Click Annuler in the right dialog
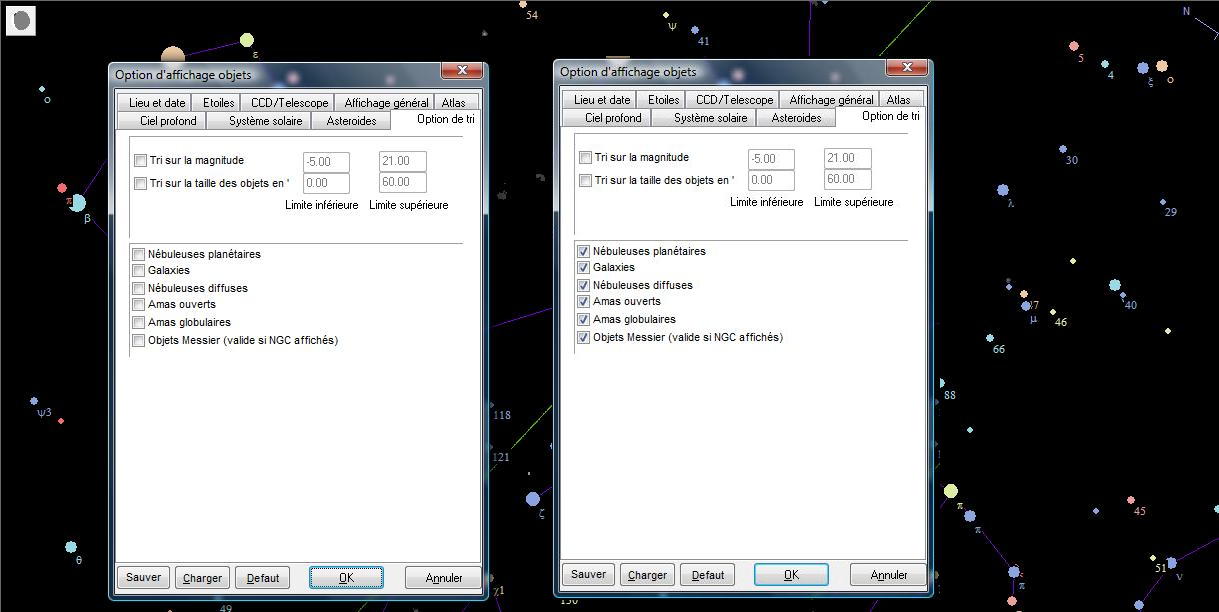The height and width of the screenshot is (612, 1219). tap(888, 575)
